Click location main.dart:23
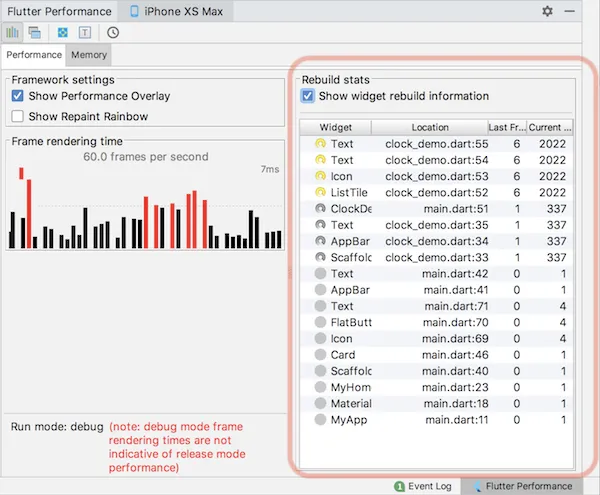 [x=455, y=387]
